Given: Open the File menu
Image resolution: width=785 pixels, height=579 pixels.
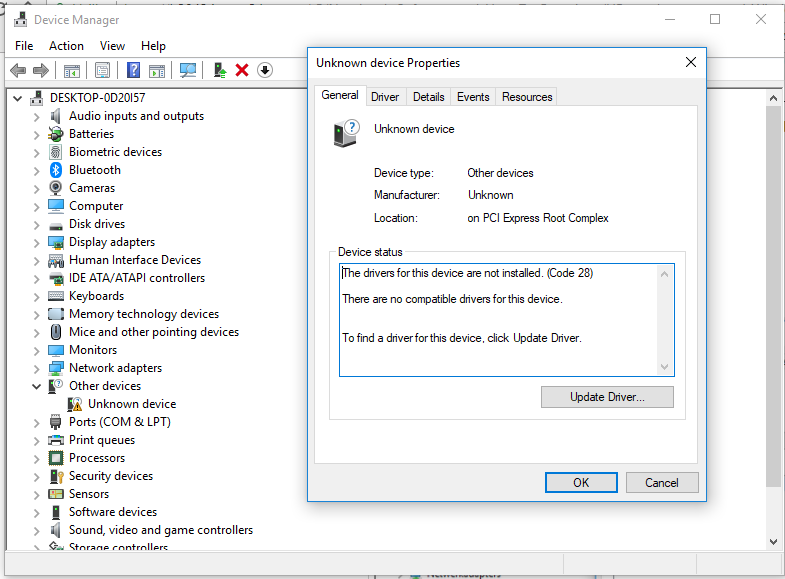Looking at the screenshot, I should point(24,46).
